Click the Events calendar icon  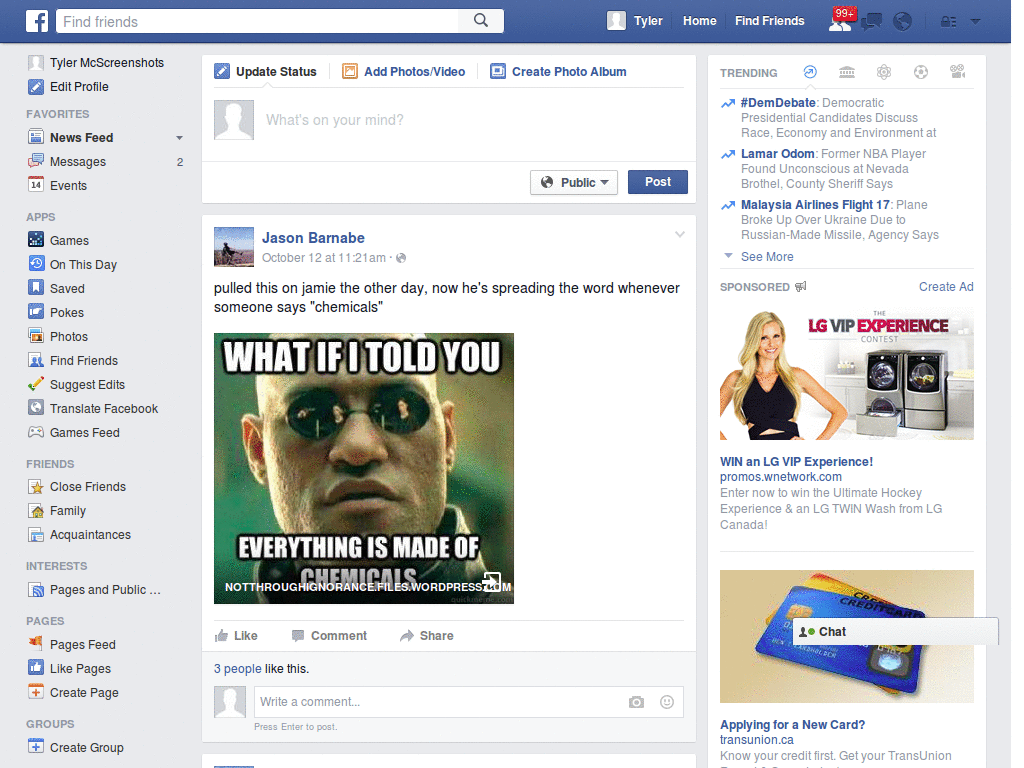point(36,185)
